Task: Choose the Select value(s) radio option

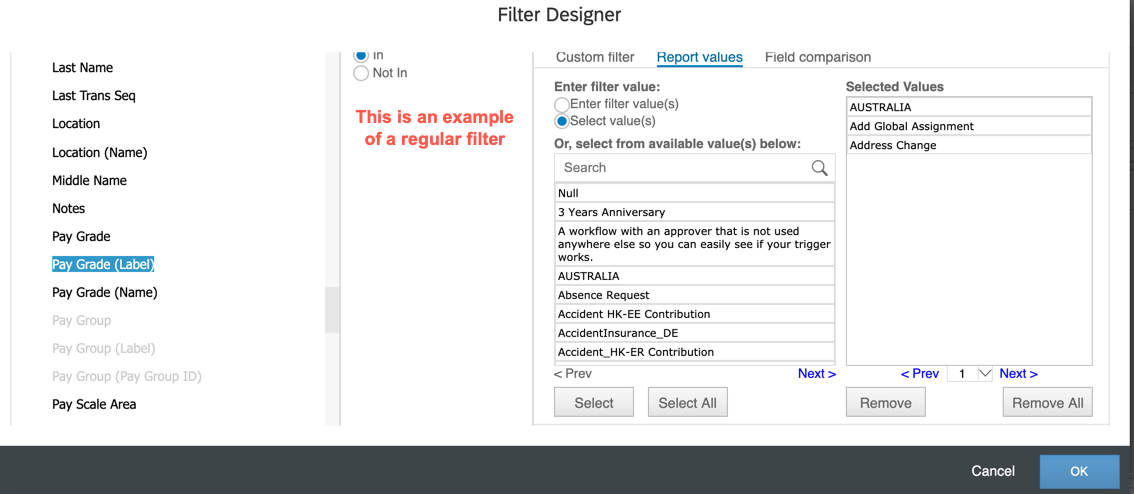Action: pos(562,121)
